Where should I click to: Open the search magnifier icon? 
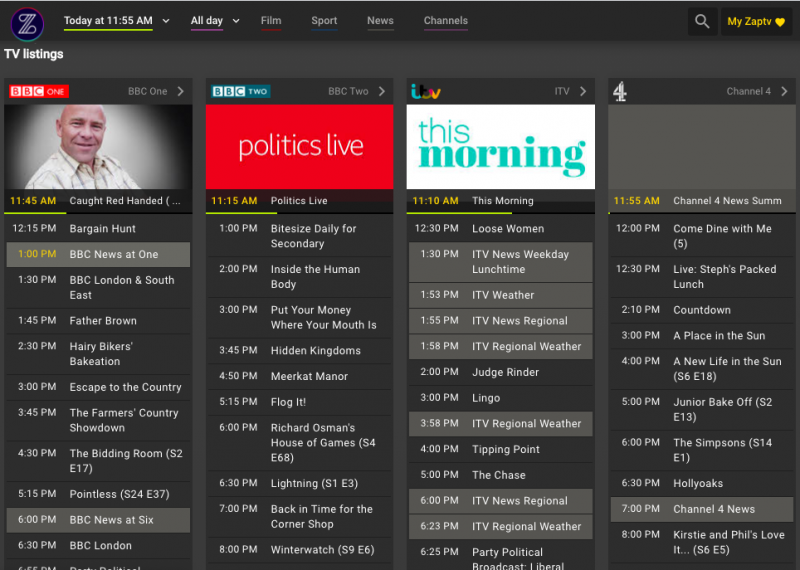pos(702,22)
